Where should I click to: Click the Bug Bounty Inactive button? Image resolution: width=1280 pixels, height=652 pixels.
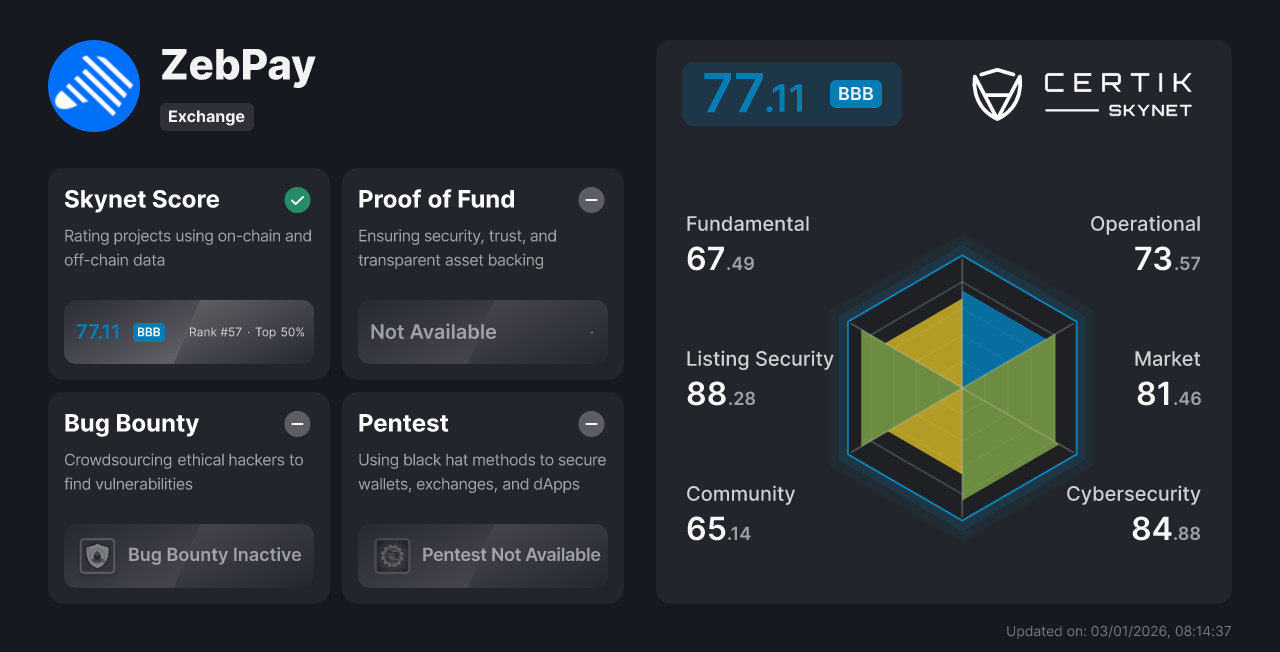click(x=189, y=555)
